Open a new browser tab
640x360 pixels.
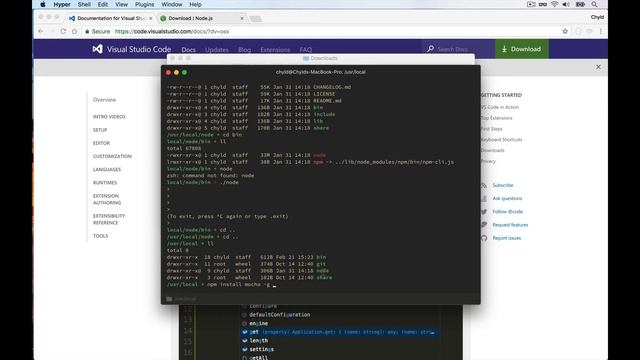(256, 19)
